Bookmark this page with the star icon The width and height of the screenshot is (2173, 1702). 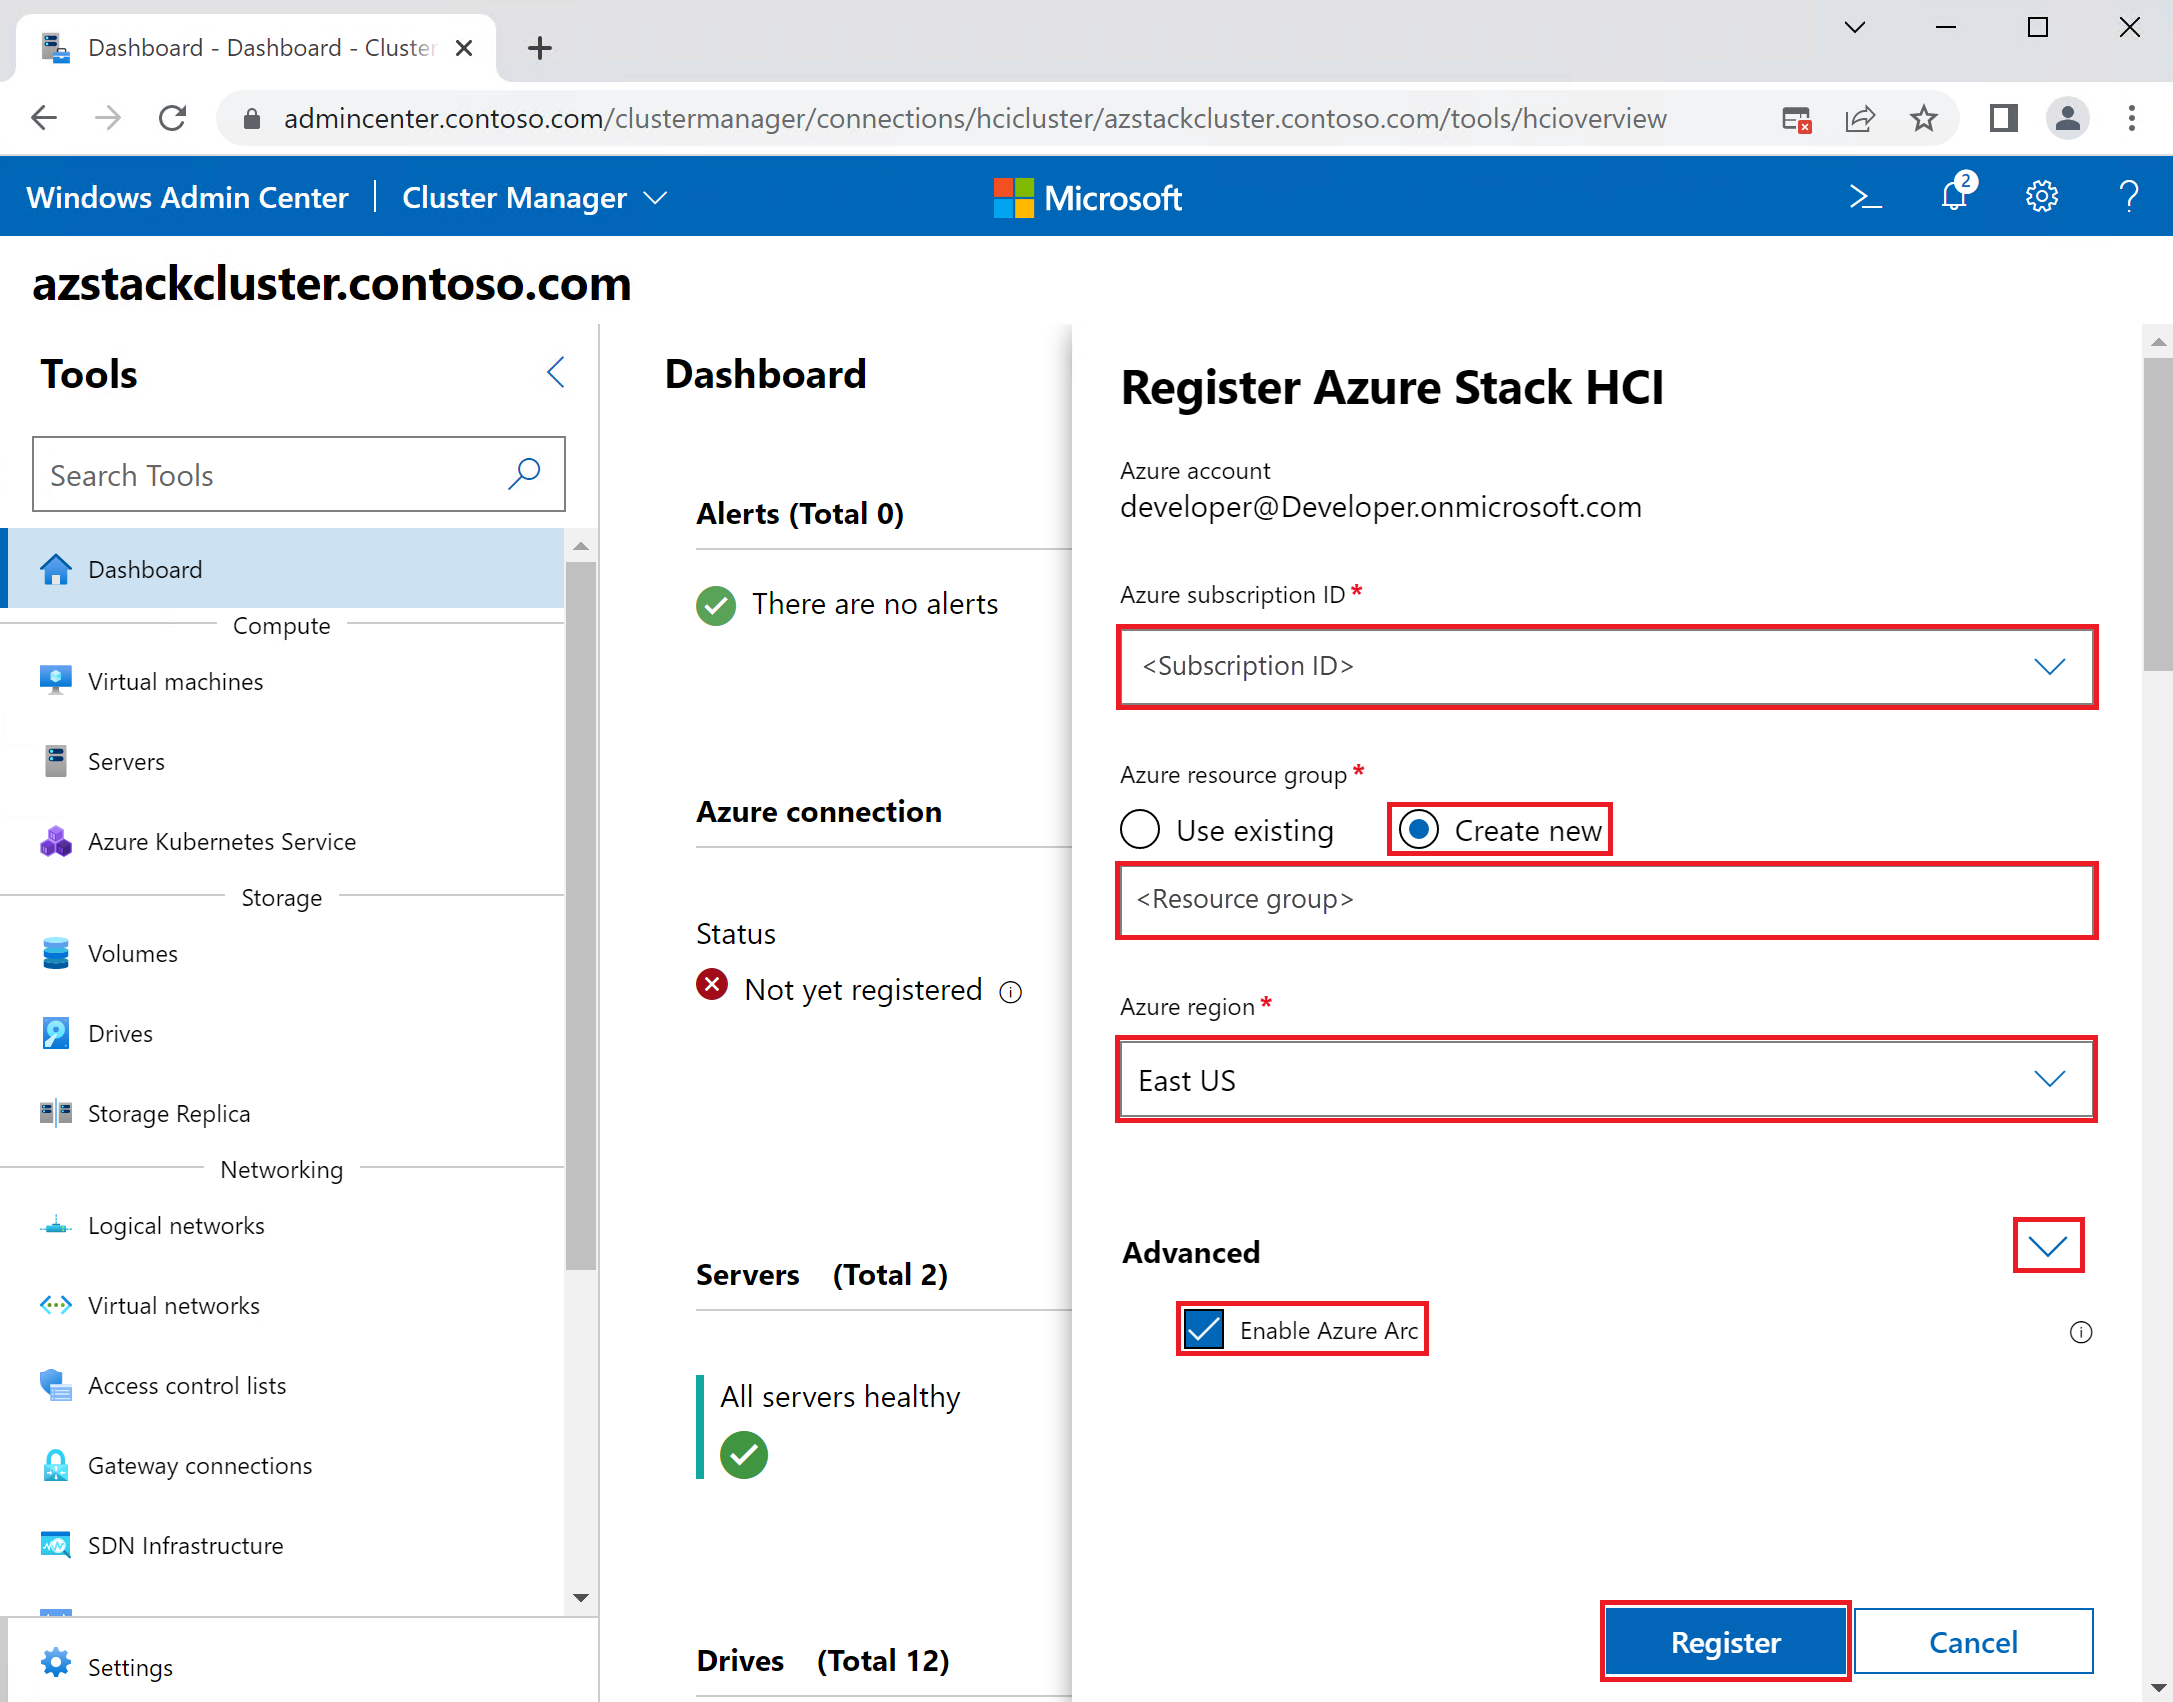pyautogui.click(x=1923, y=119)
